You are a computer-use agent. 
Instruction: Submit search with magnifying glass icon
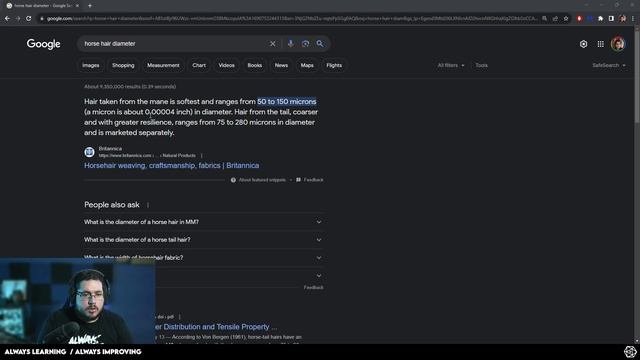(320, 44)
